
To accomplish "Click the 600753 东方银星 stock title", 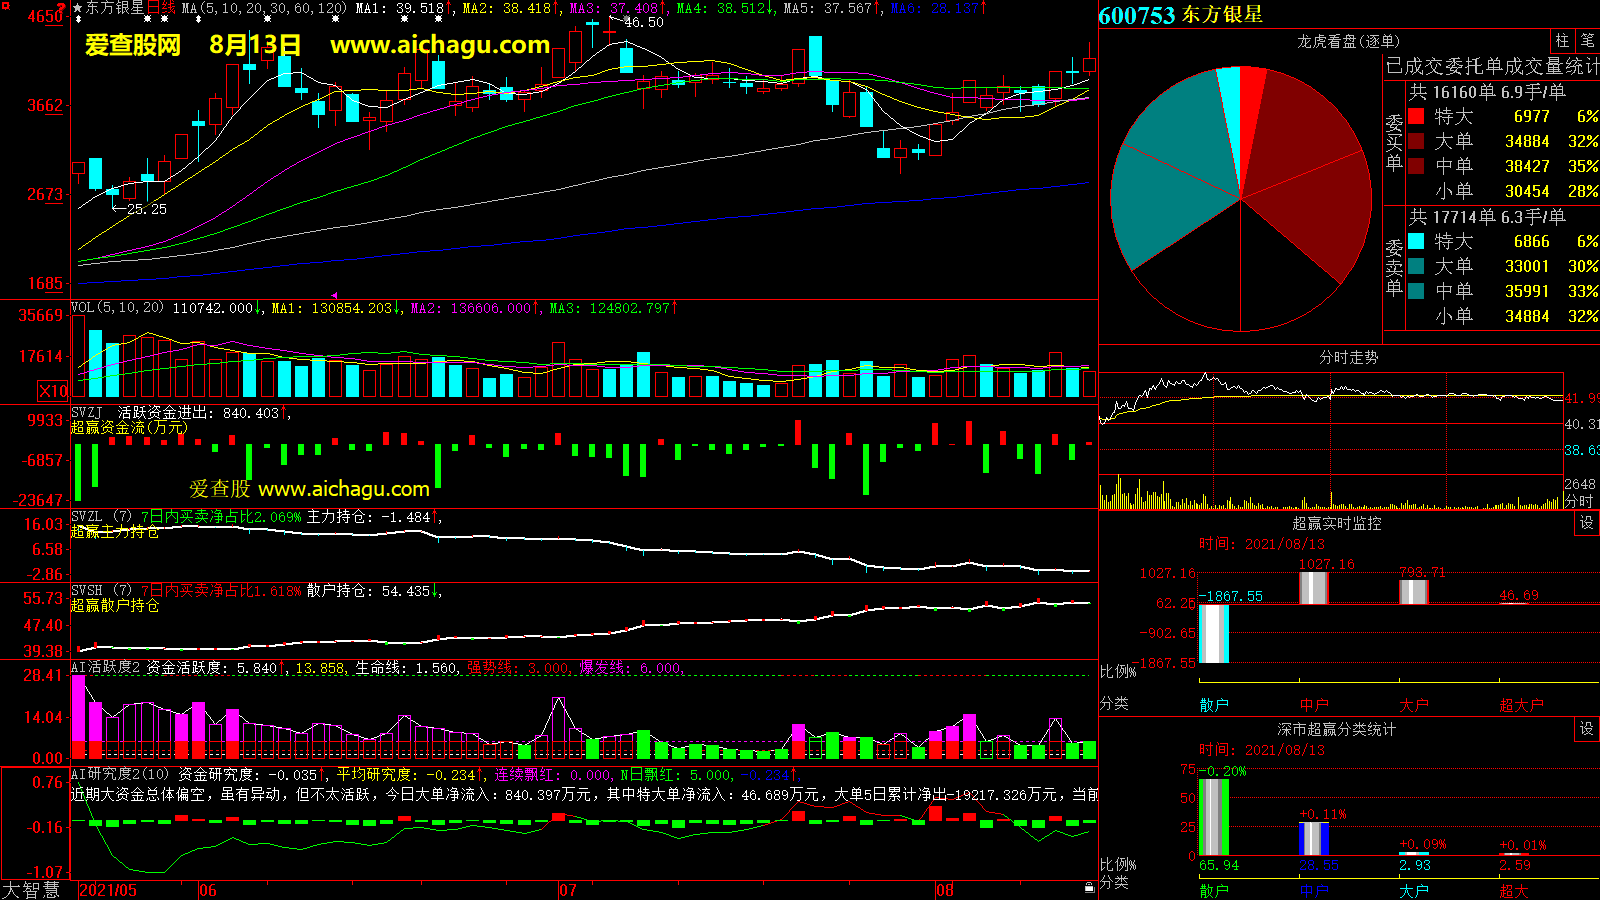I will tap(1180, 15).
